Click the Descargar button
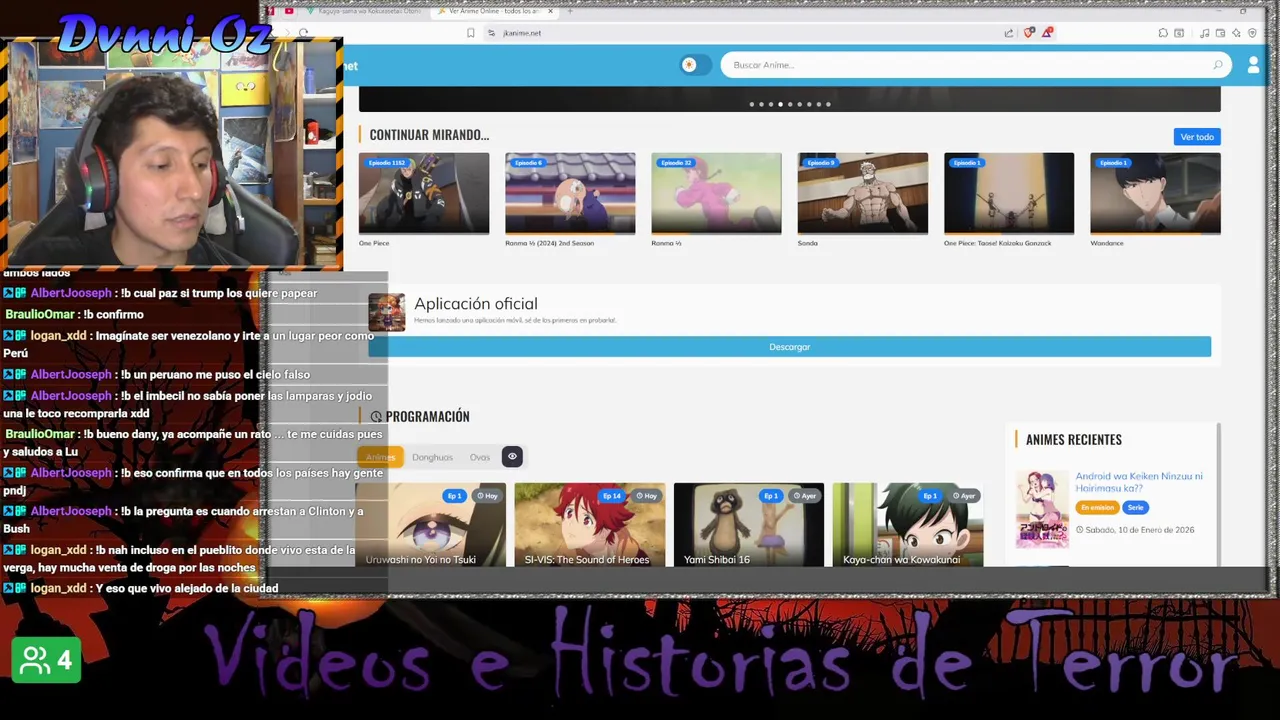Screen dimensions: 1280x720 pyautogui.click(x=790, y=347)
